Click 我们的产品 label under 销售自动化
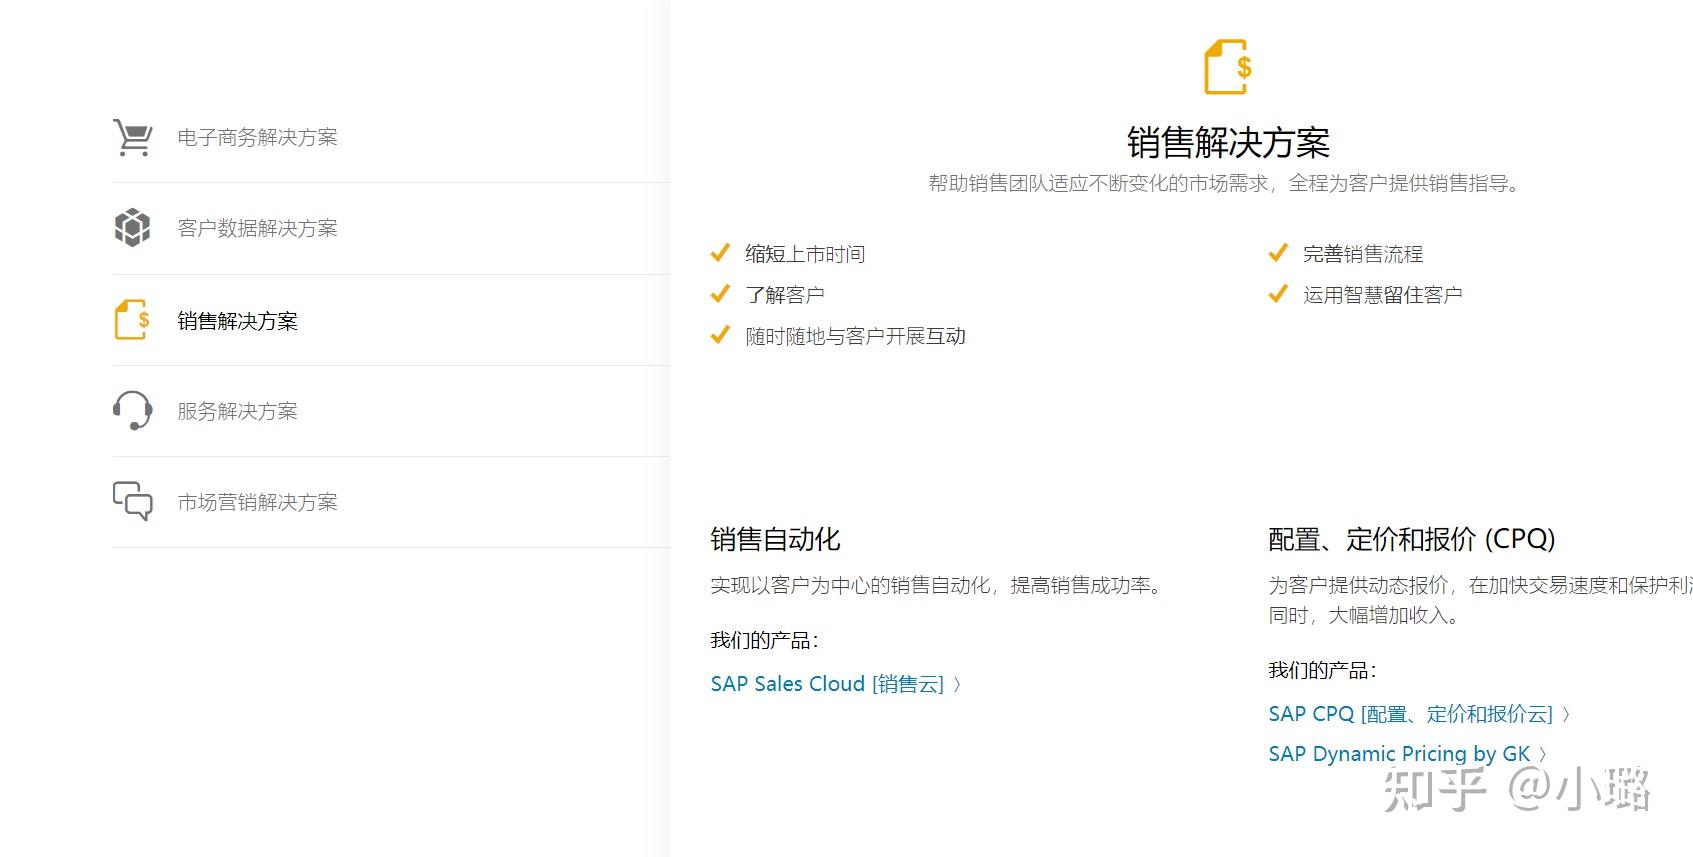The image size is (1693, 857). [x=765, y=641]
